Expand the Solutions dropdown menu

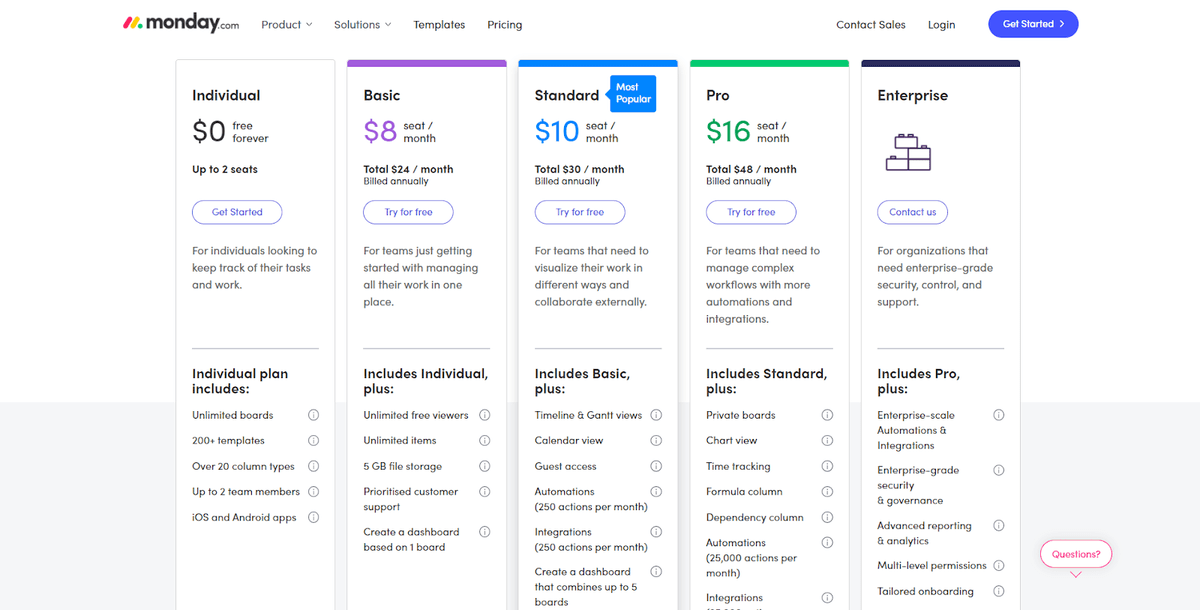pyautogui.click(x=363, y=24)
